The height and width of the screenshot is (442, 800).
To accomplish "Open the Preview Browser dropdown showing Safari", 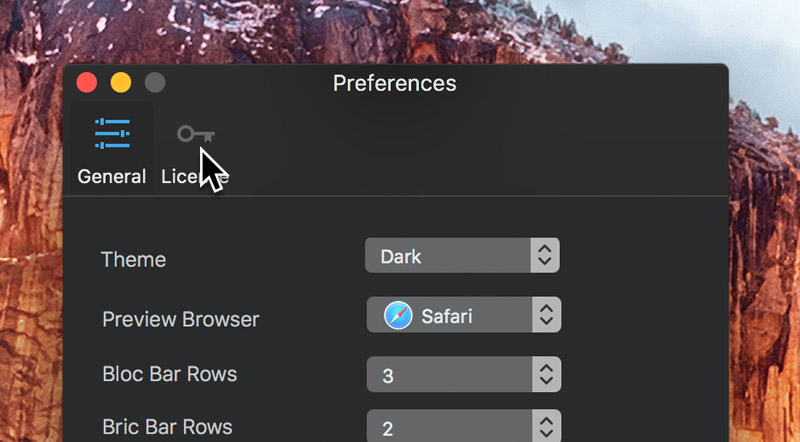I will click(464, 315).
